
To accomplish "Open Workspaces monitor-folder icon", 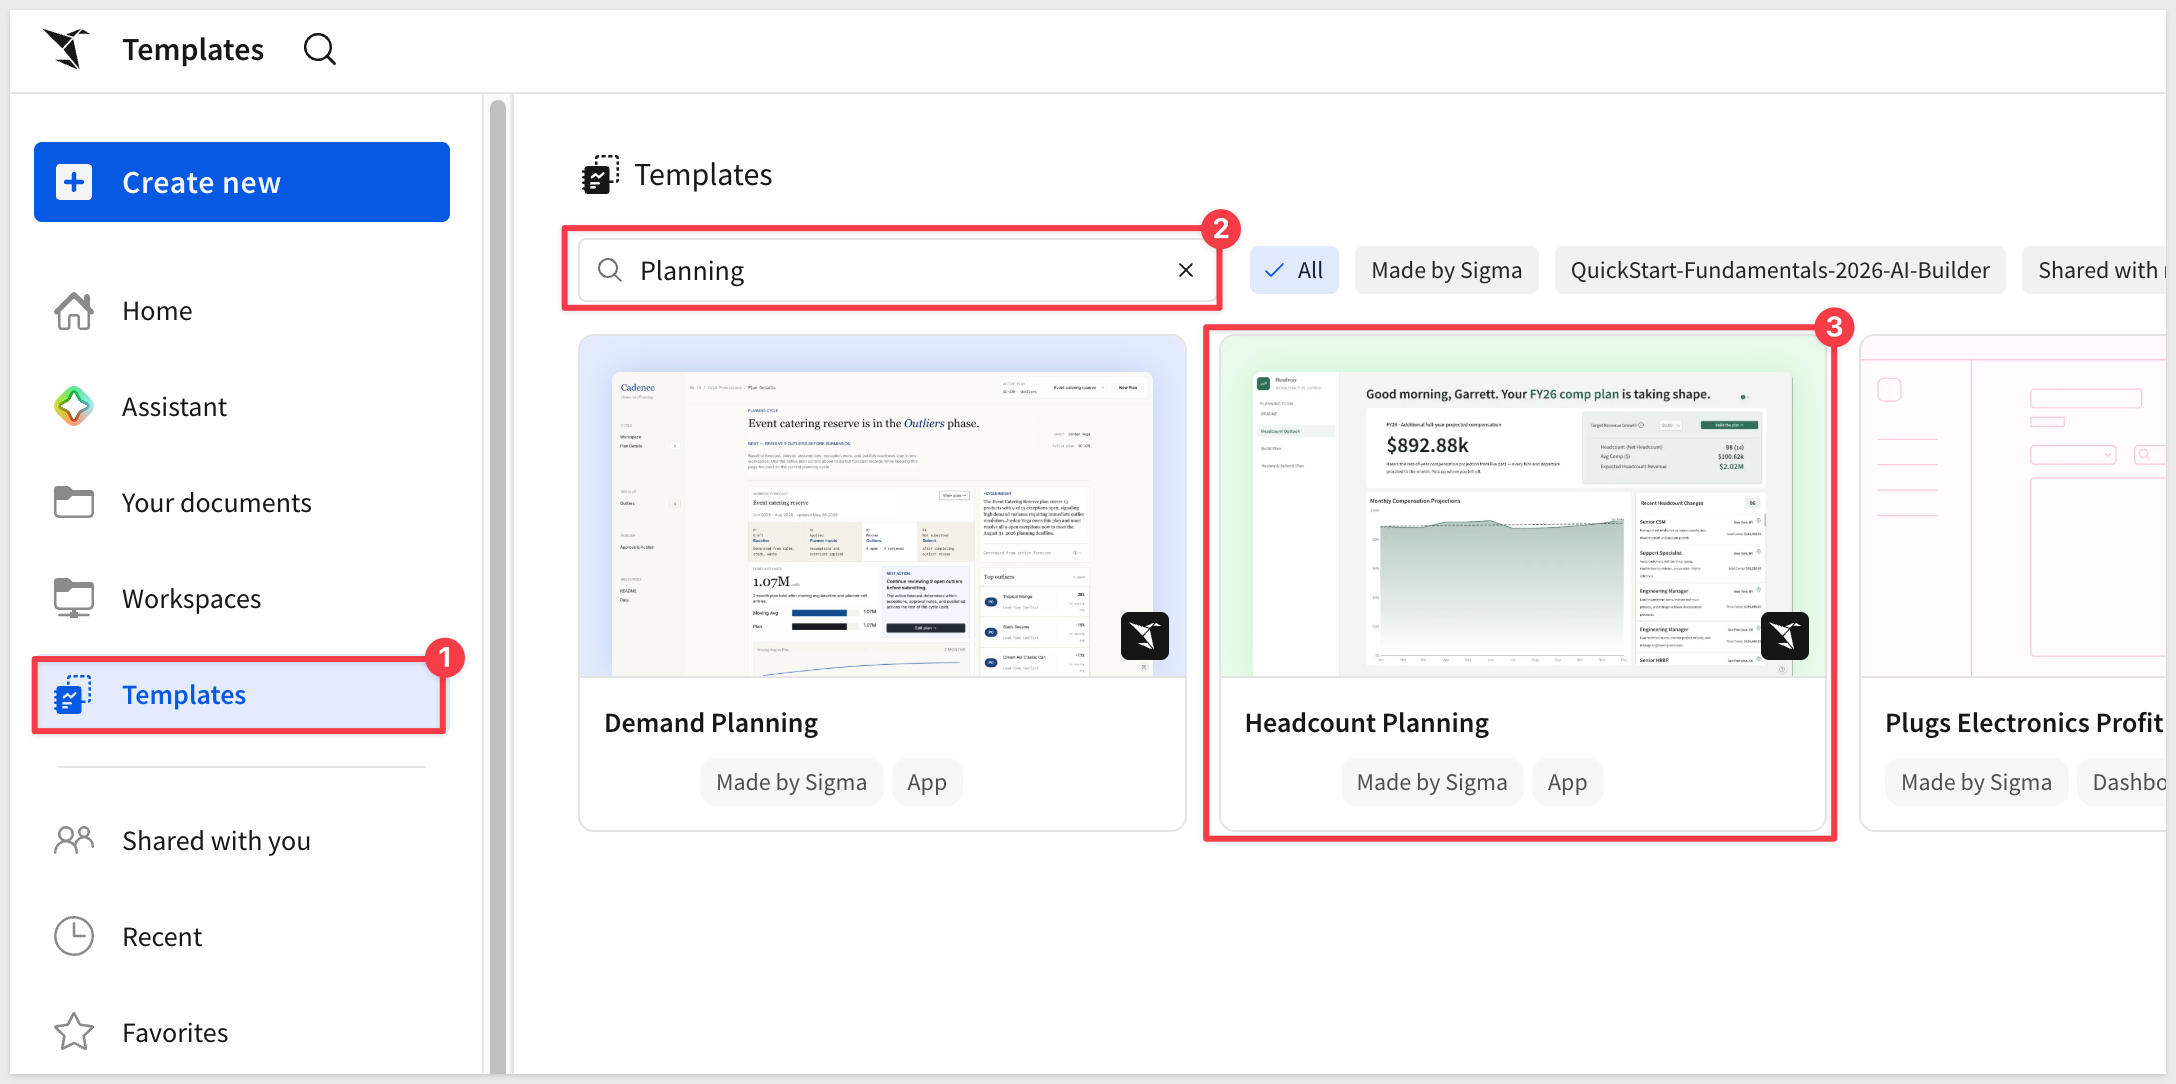I will 74,598.
